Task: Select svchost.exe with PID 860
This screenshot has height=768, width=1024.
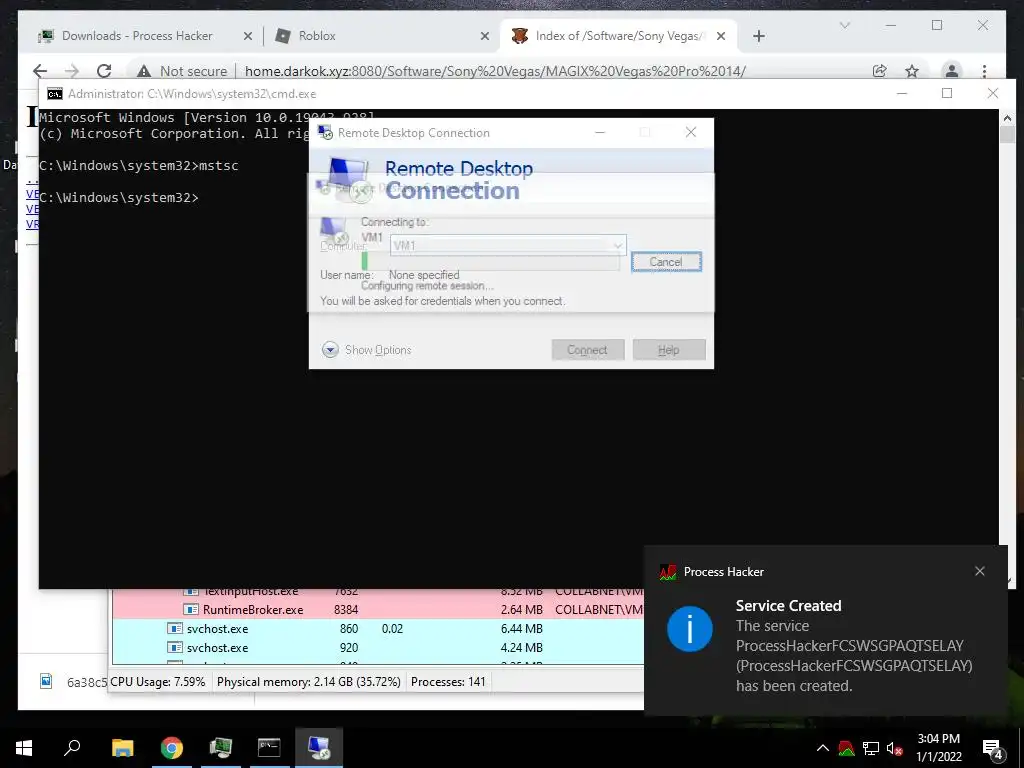Action: pyautogui.click(x=377, y=629)
